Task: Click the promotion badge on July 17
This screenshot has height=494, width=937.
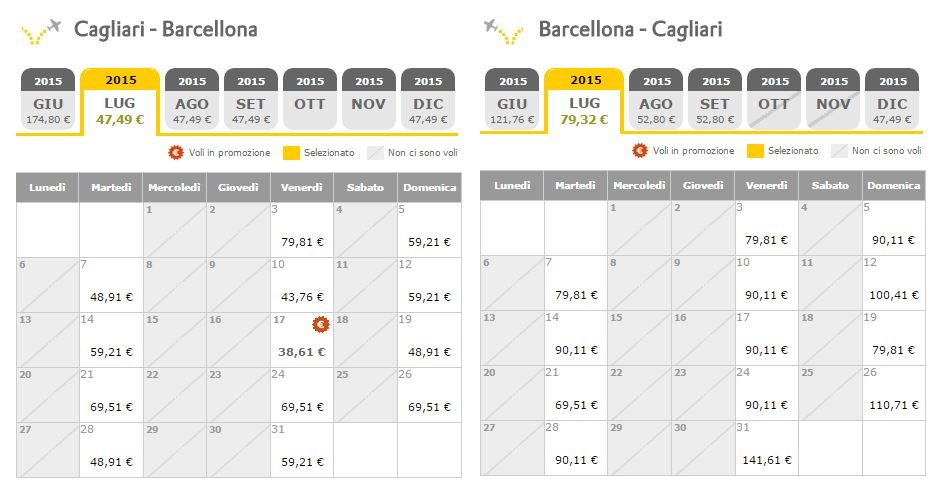Action: click(x=321, y=324)
